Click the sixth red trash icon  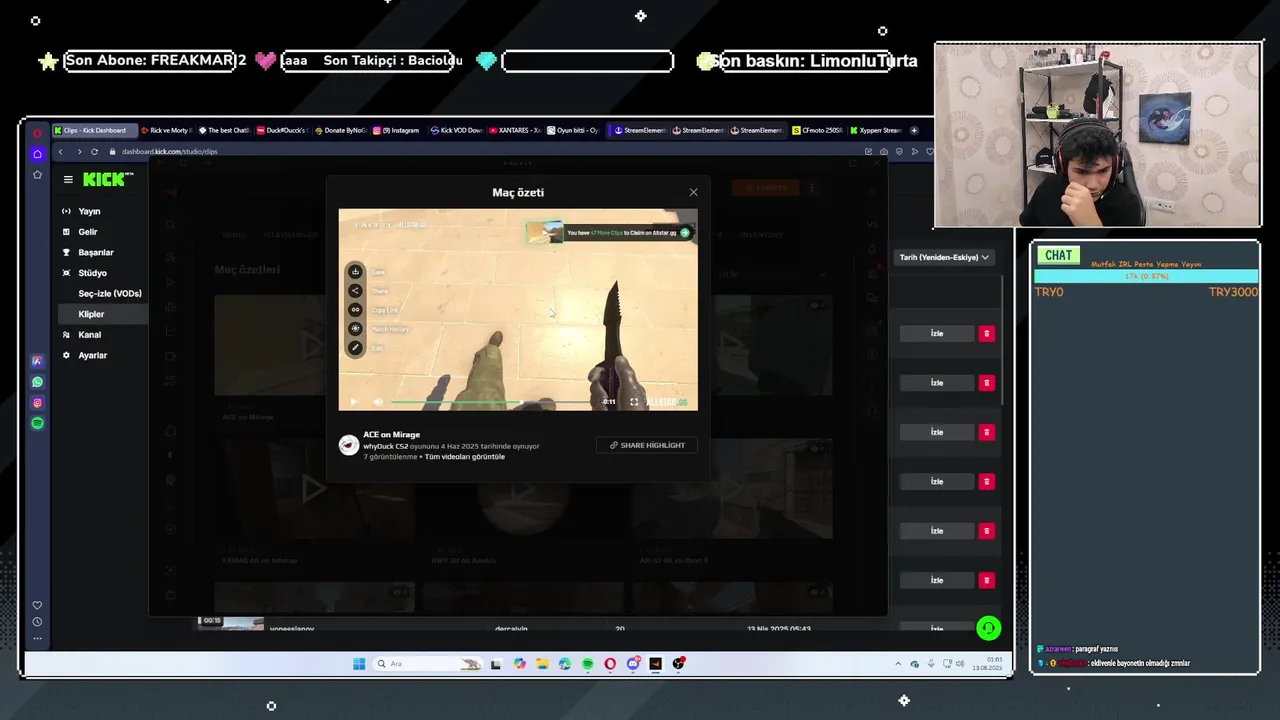pos(987,580)
